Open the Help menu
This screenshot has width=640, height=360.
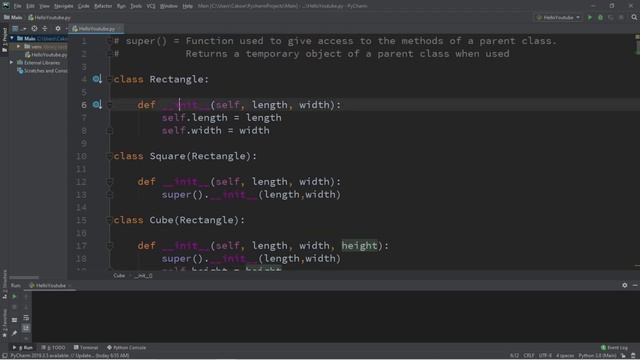pos(187,6)
